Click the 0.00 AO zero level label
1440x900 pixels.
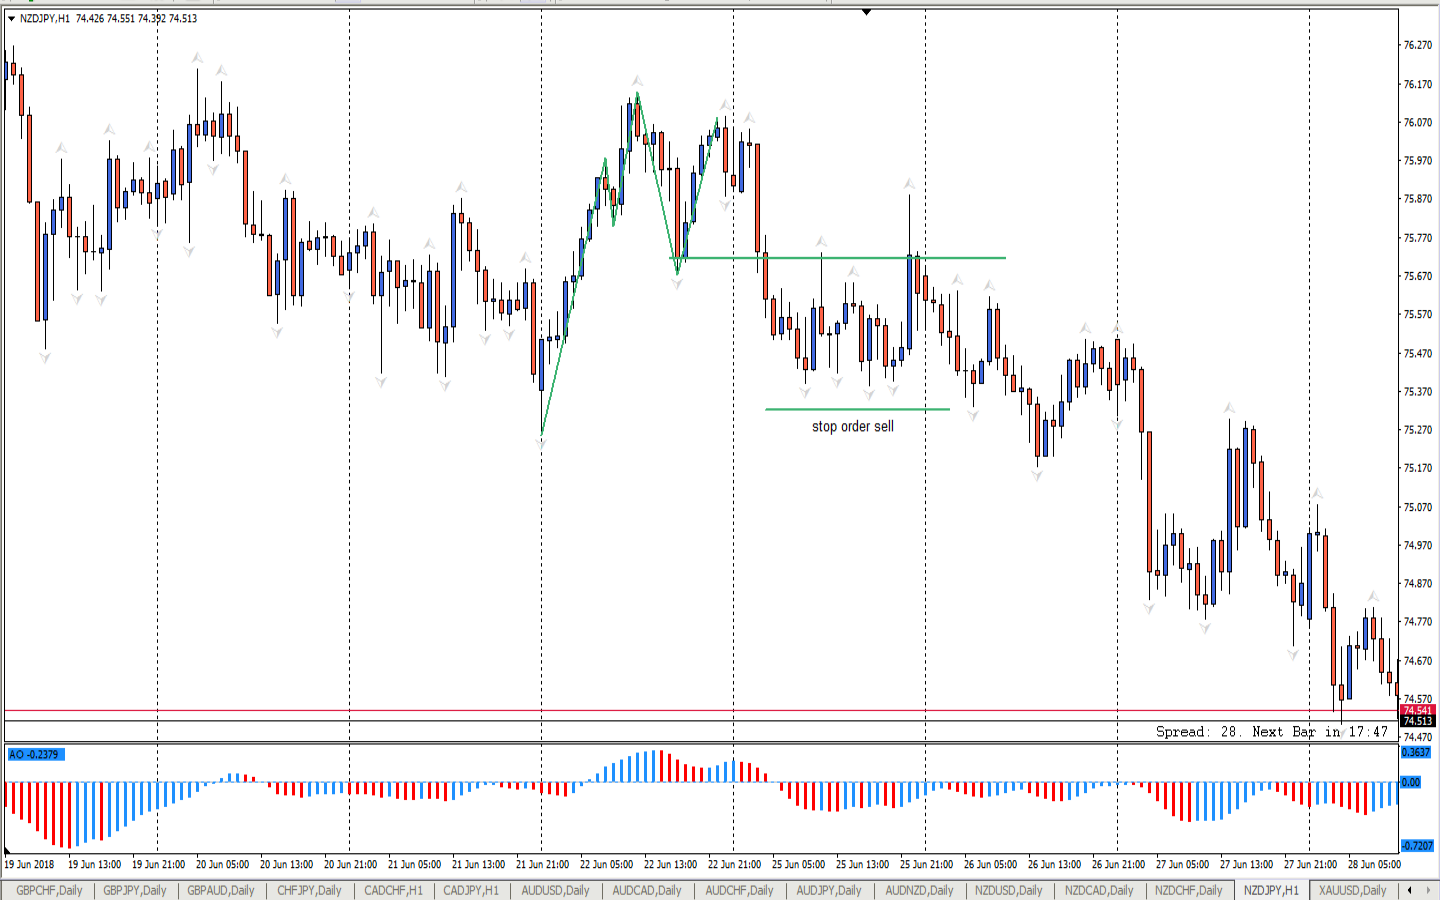click(x=1410, y=782)
